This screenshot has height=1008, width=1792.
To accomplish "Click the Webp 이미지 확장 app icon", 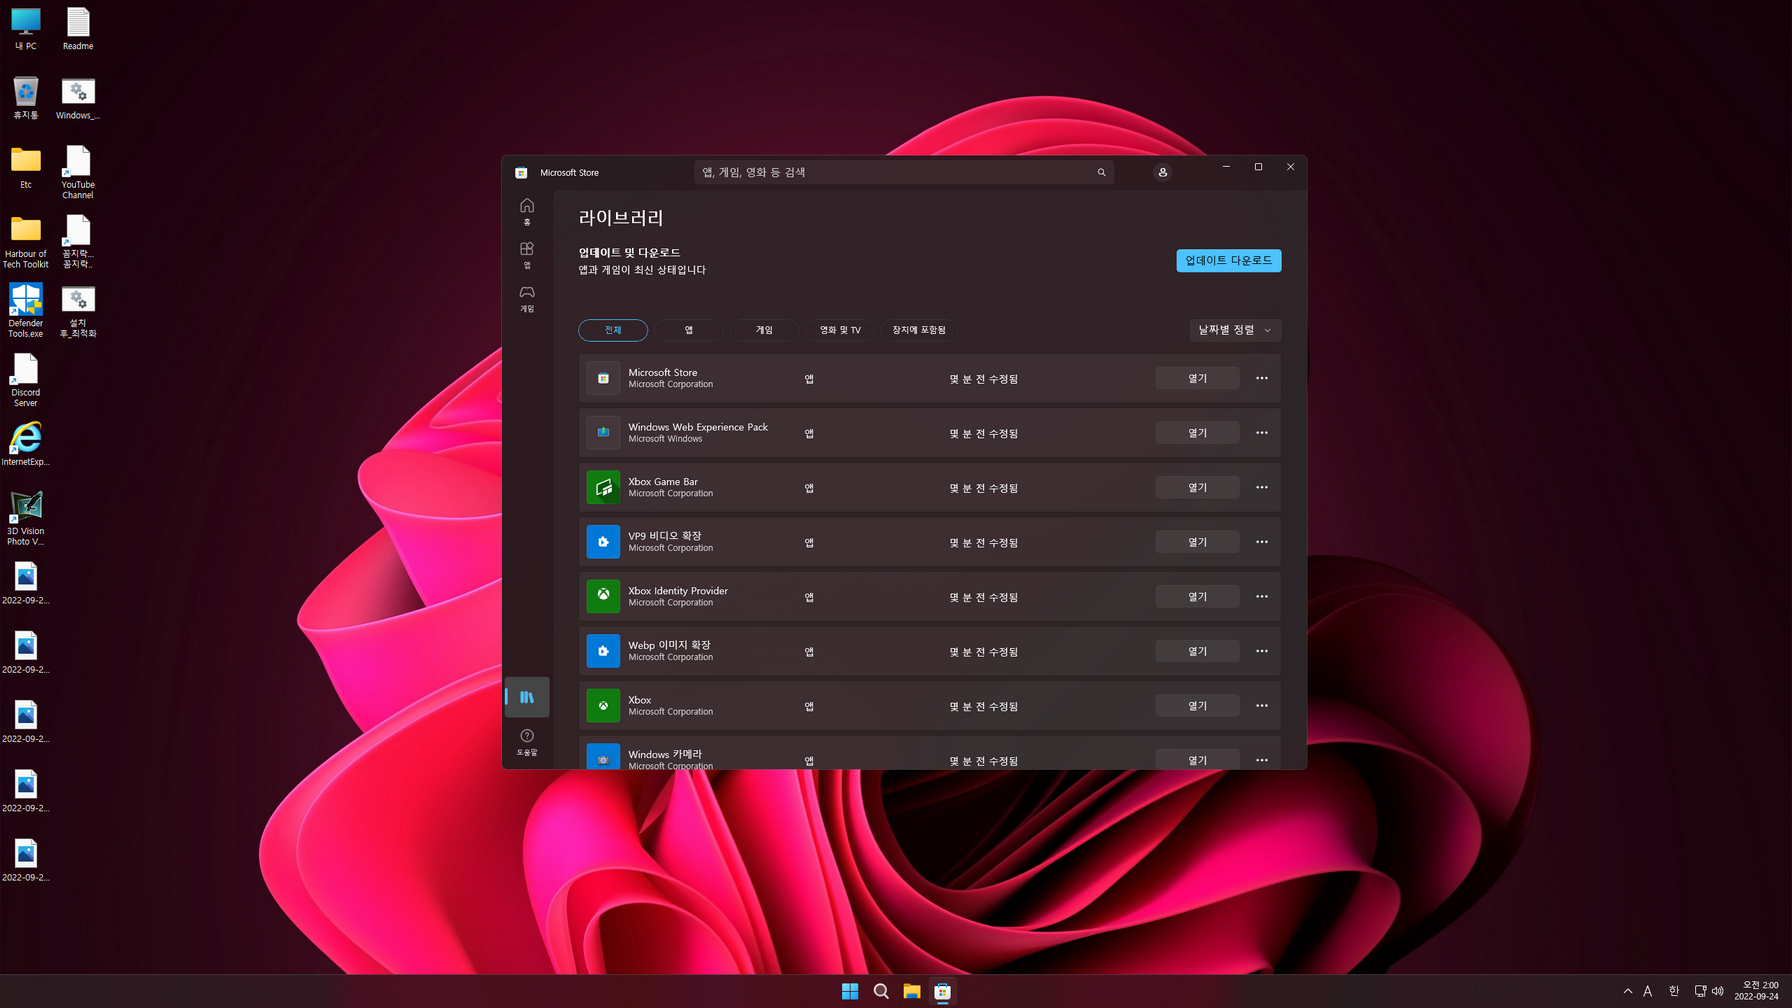I will coord(603,651).
